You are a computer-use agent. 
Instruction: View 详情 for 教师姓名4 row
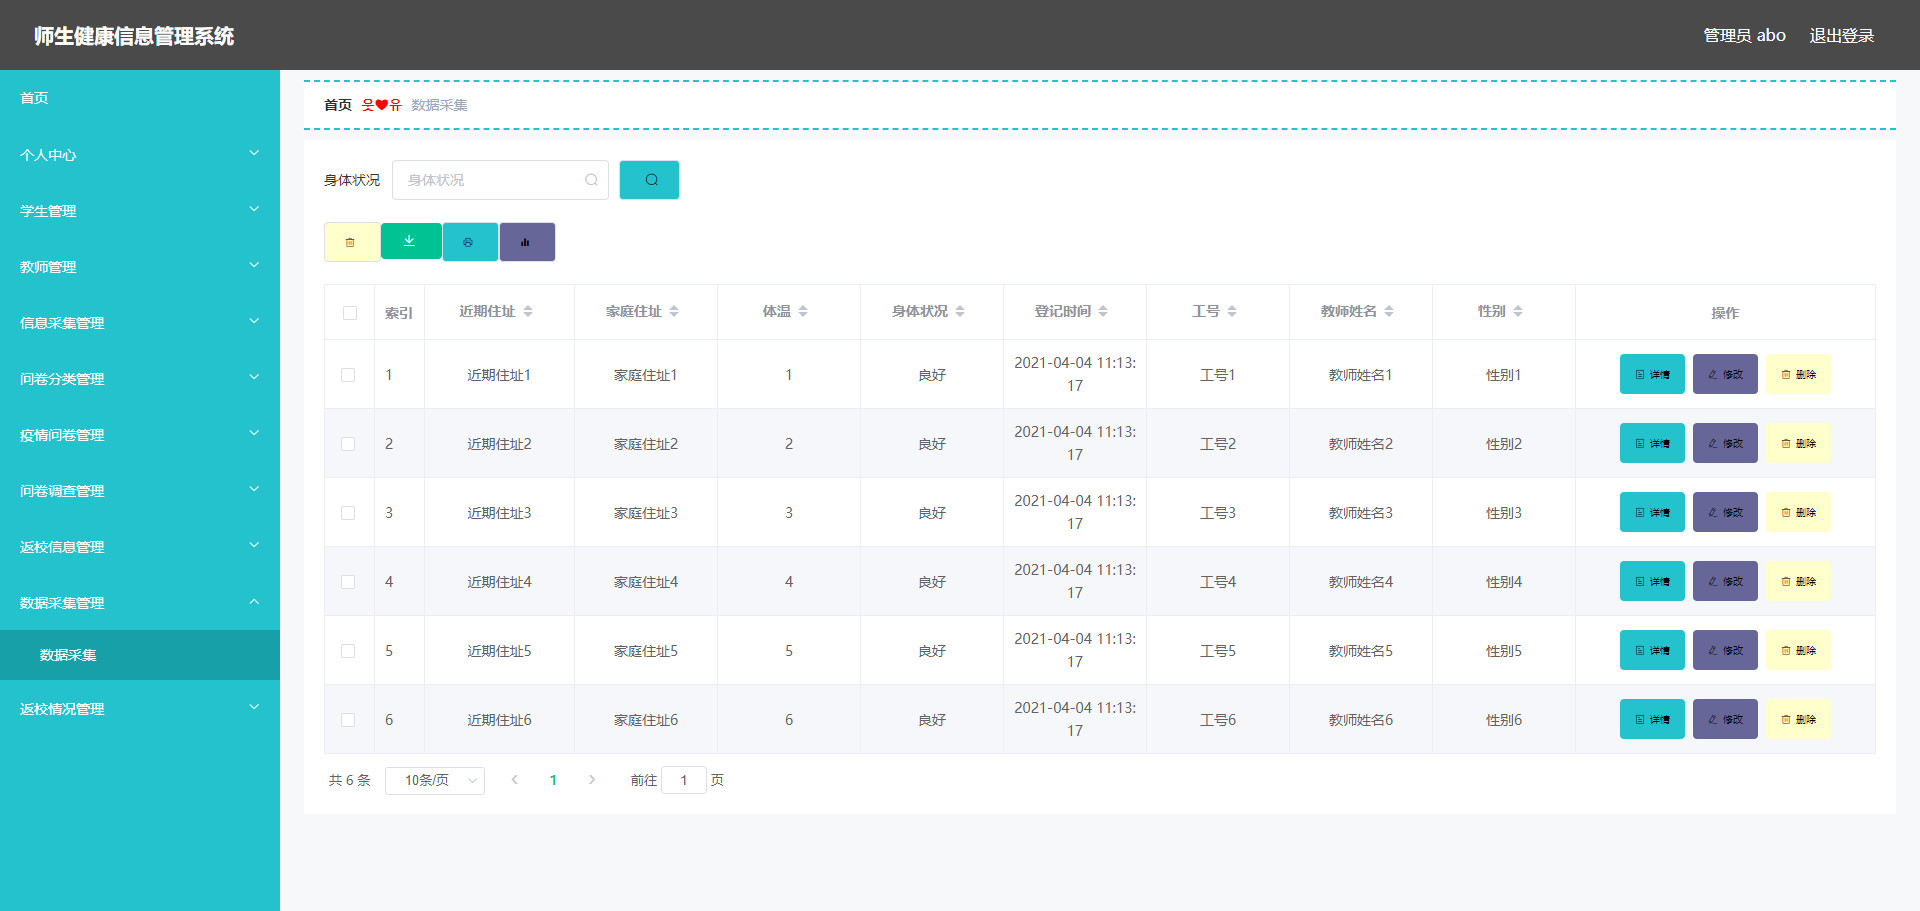tap(1652, 581)
